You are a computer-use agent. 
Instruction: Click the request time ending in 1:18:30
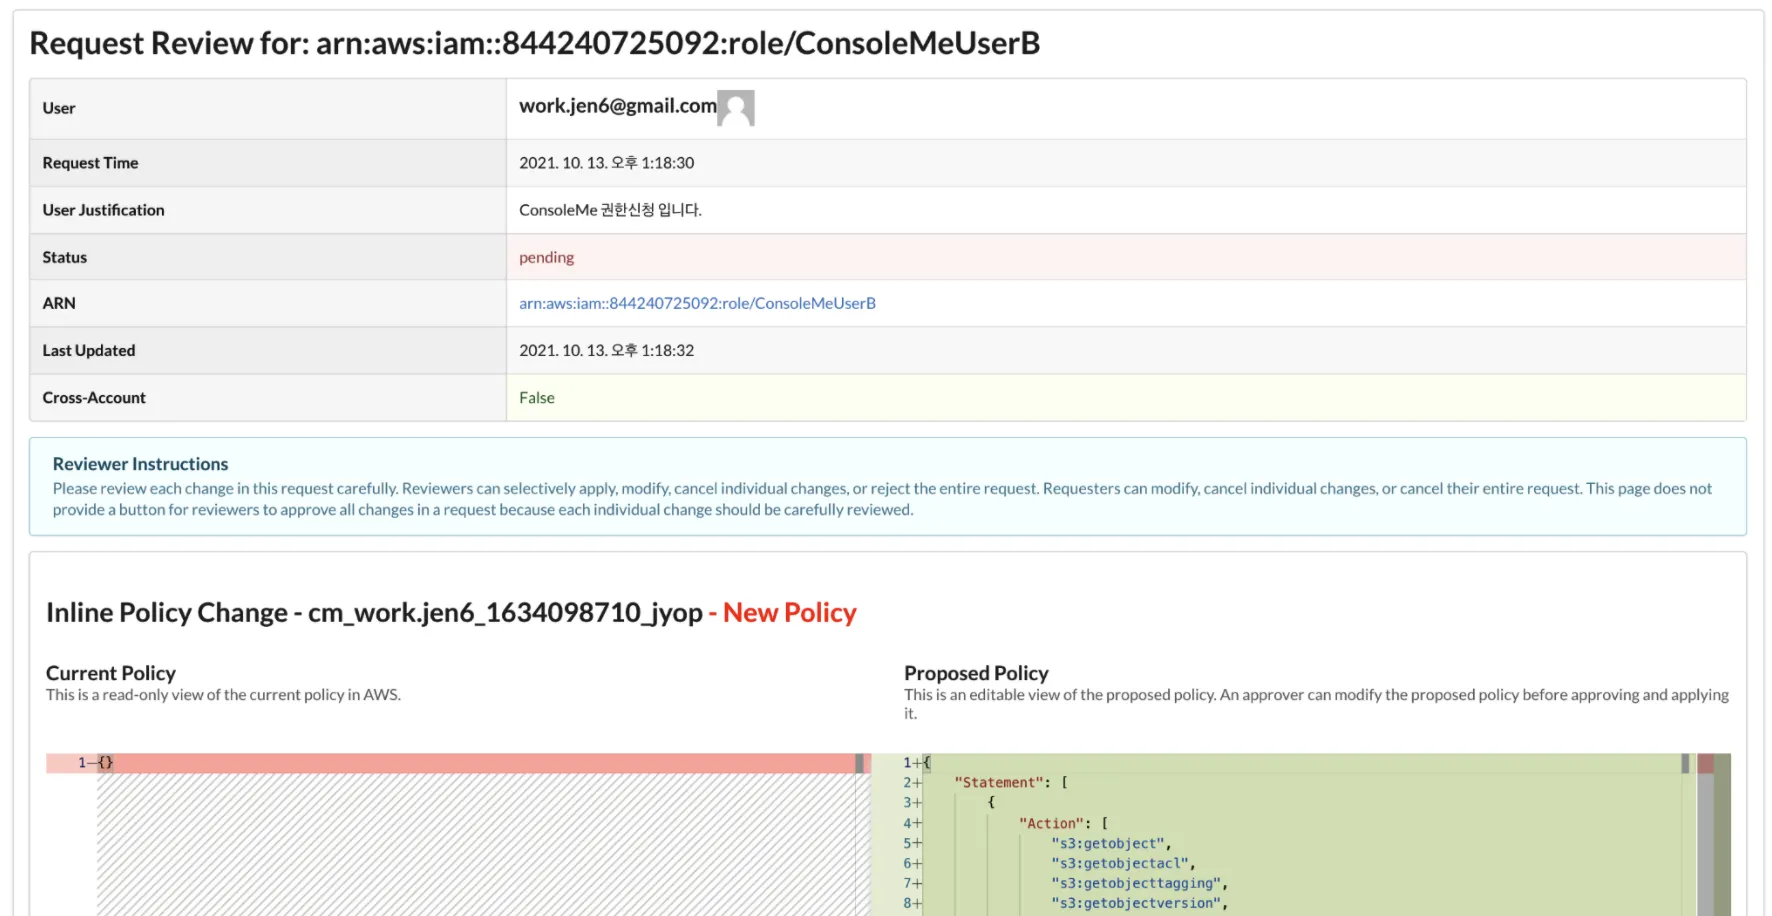pyautogui.click(x=606, y=163)
